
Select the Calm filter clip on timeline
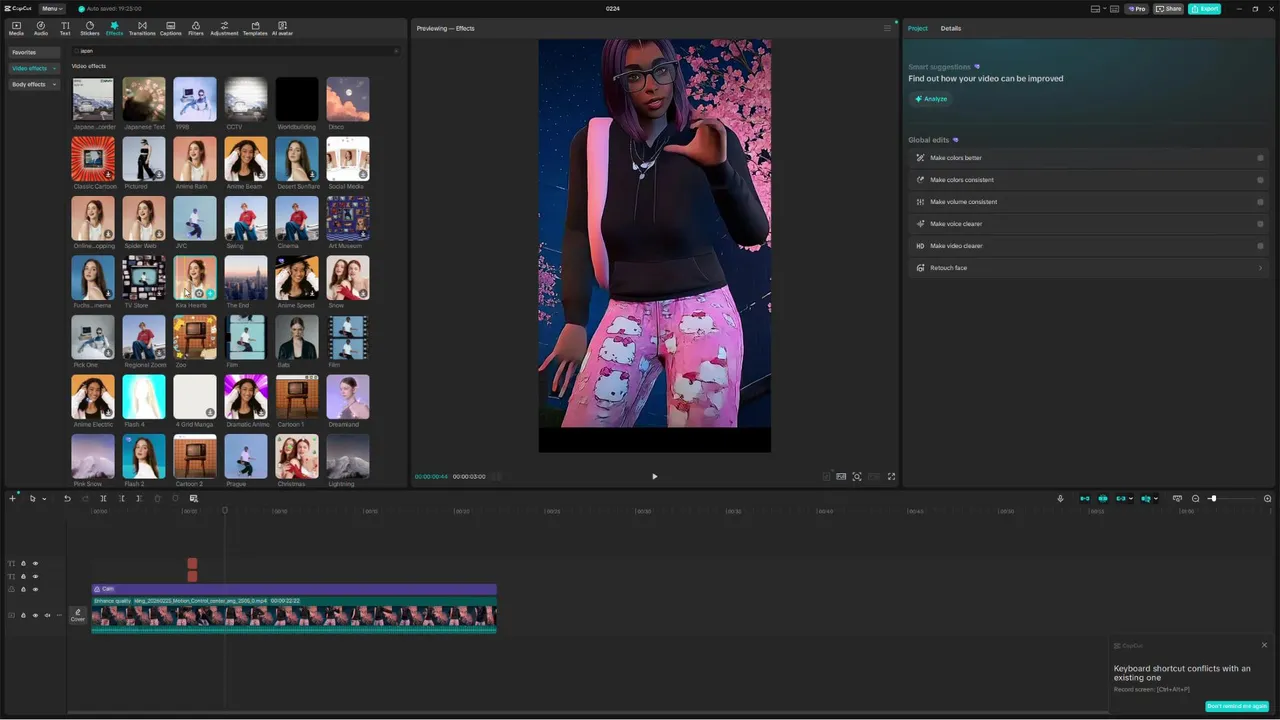294,589
